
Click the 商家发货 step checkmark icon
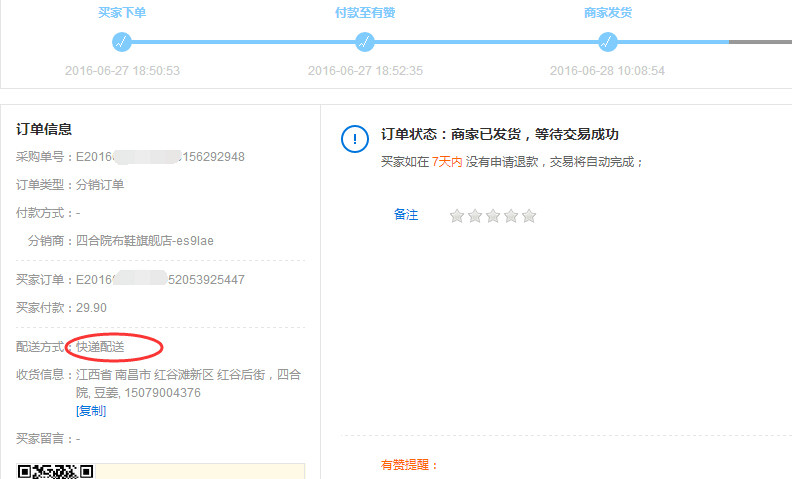coord(607,42)
